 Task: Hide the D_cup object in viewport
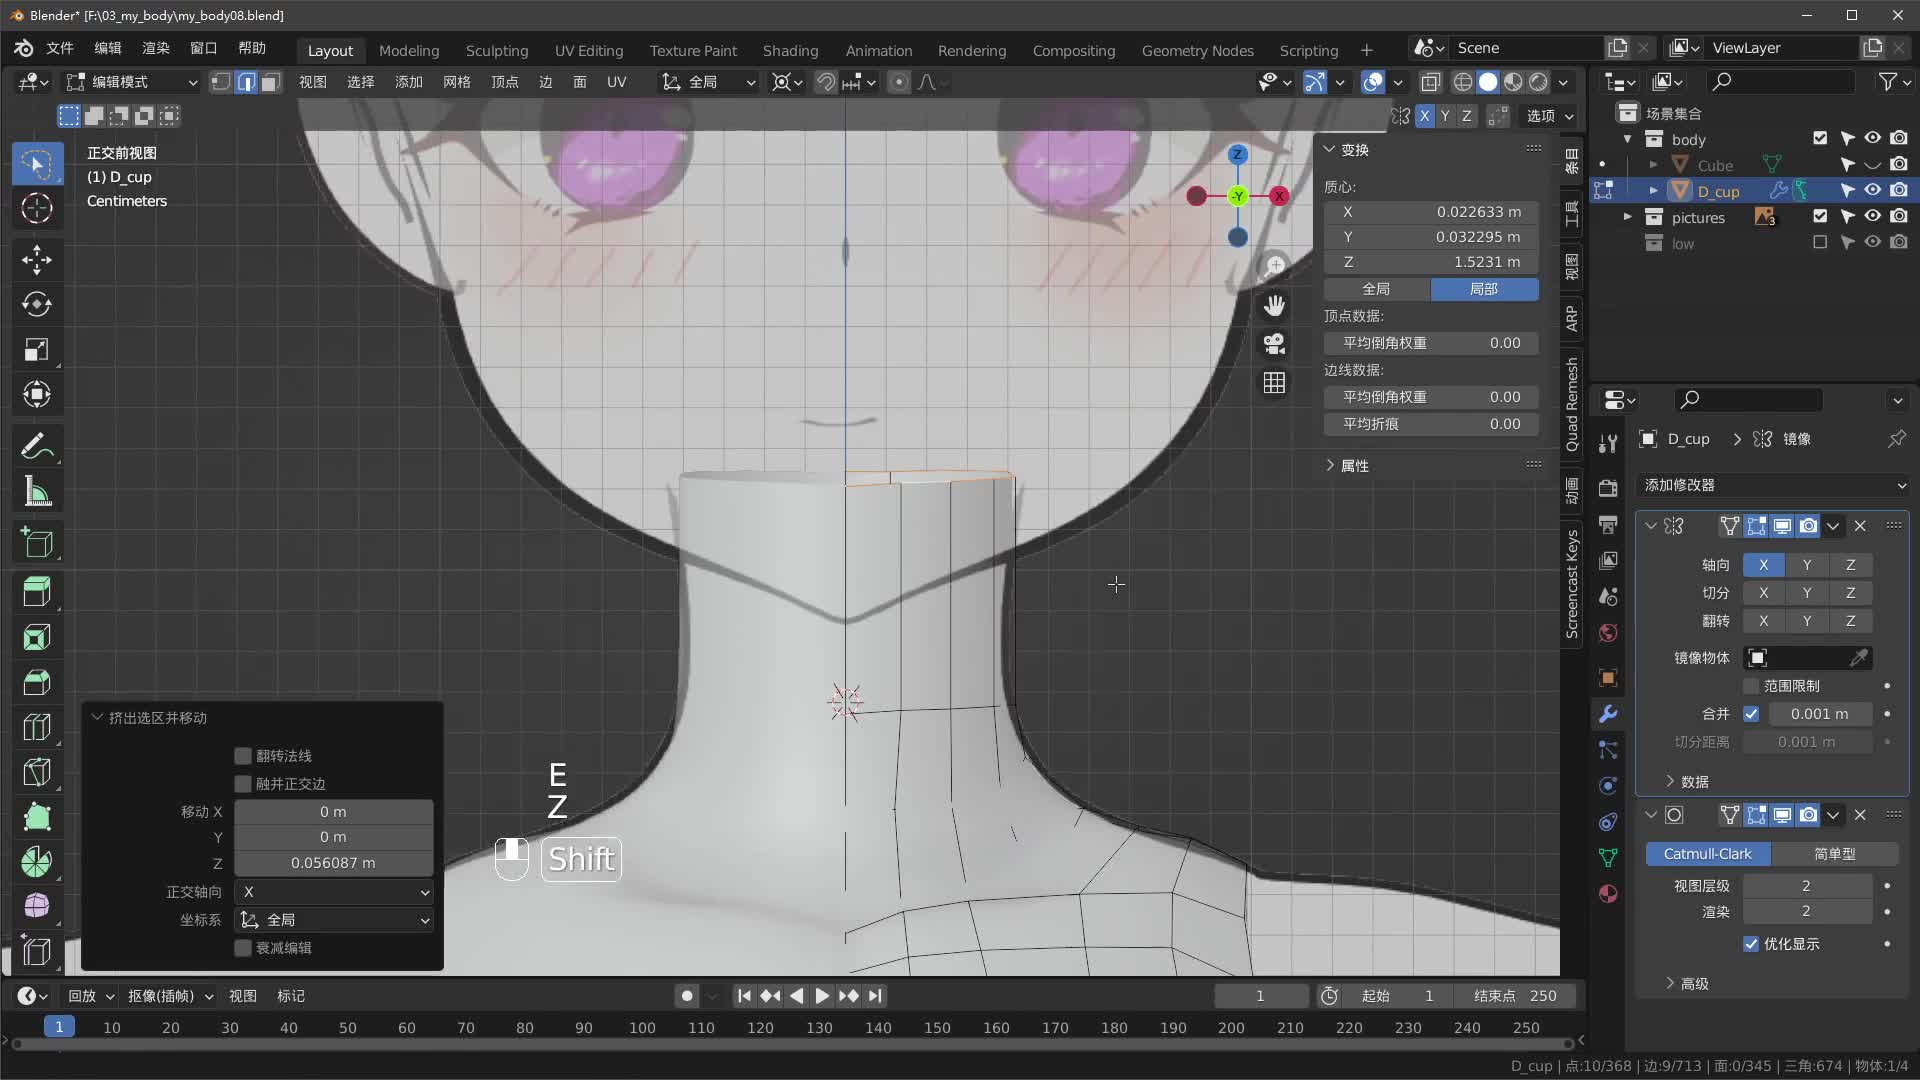tap(1873, 190)
